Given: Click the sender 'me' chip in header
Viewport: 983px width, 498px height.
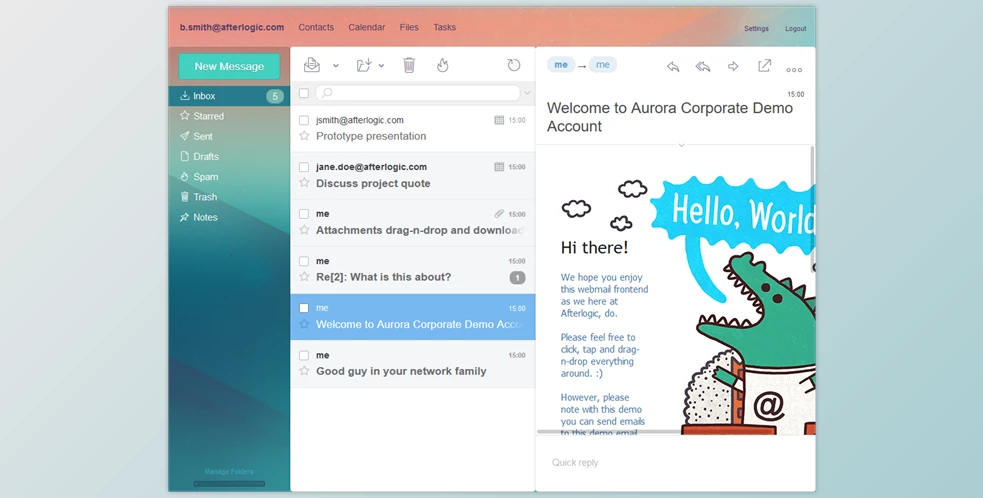Looking at the screenshot, I should pos(561,65).
